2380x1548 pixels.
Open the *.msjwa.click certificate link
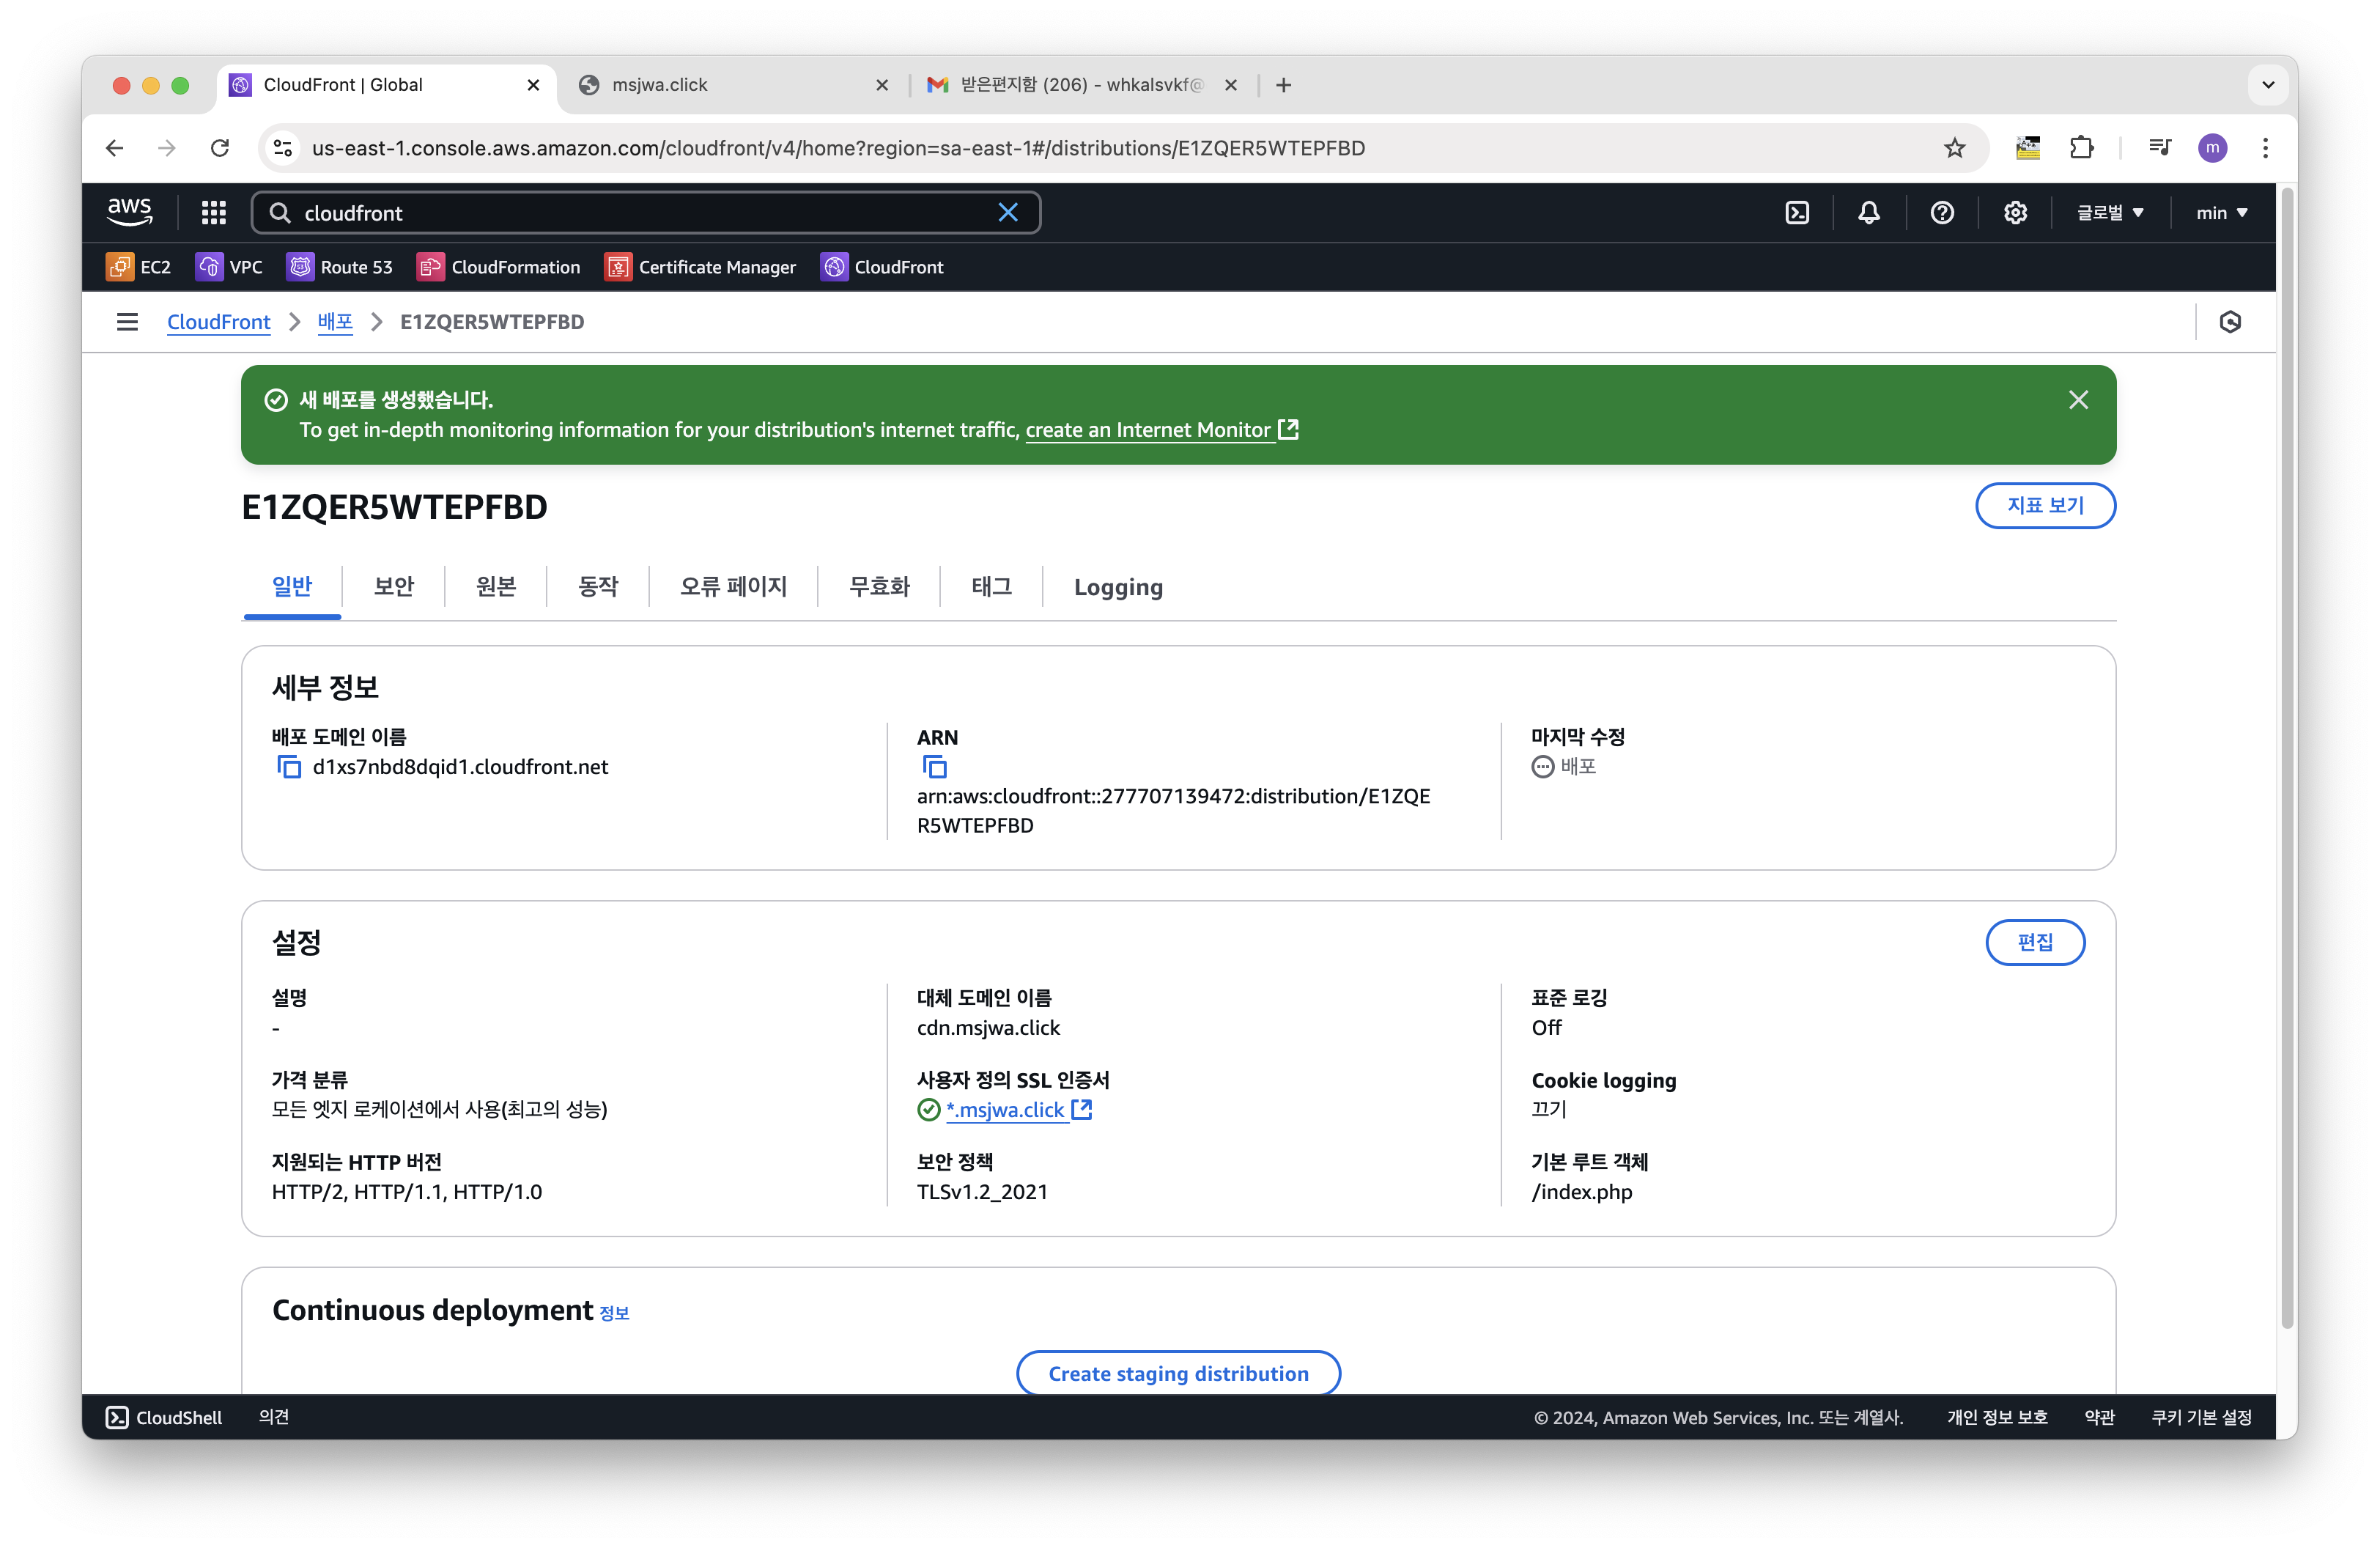coord(1006,1110)
